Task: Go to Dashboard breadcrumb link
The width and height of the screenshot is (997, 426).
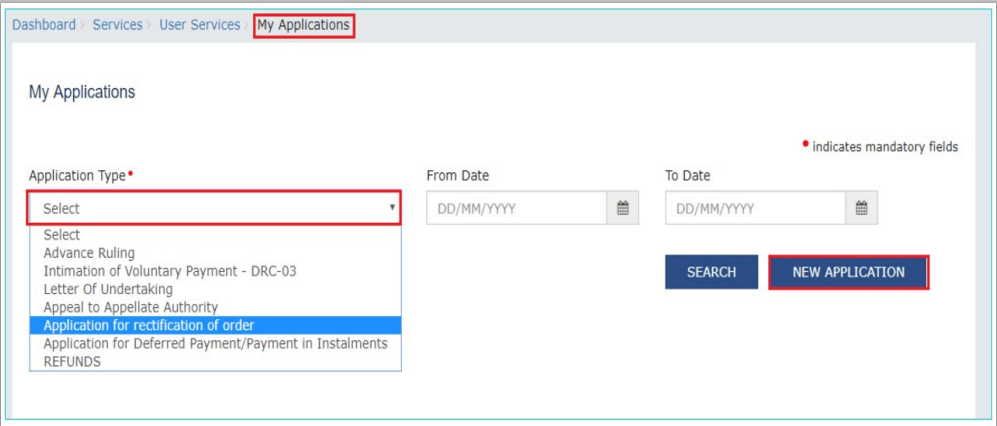Action: point(44,25)
